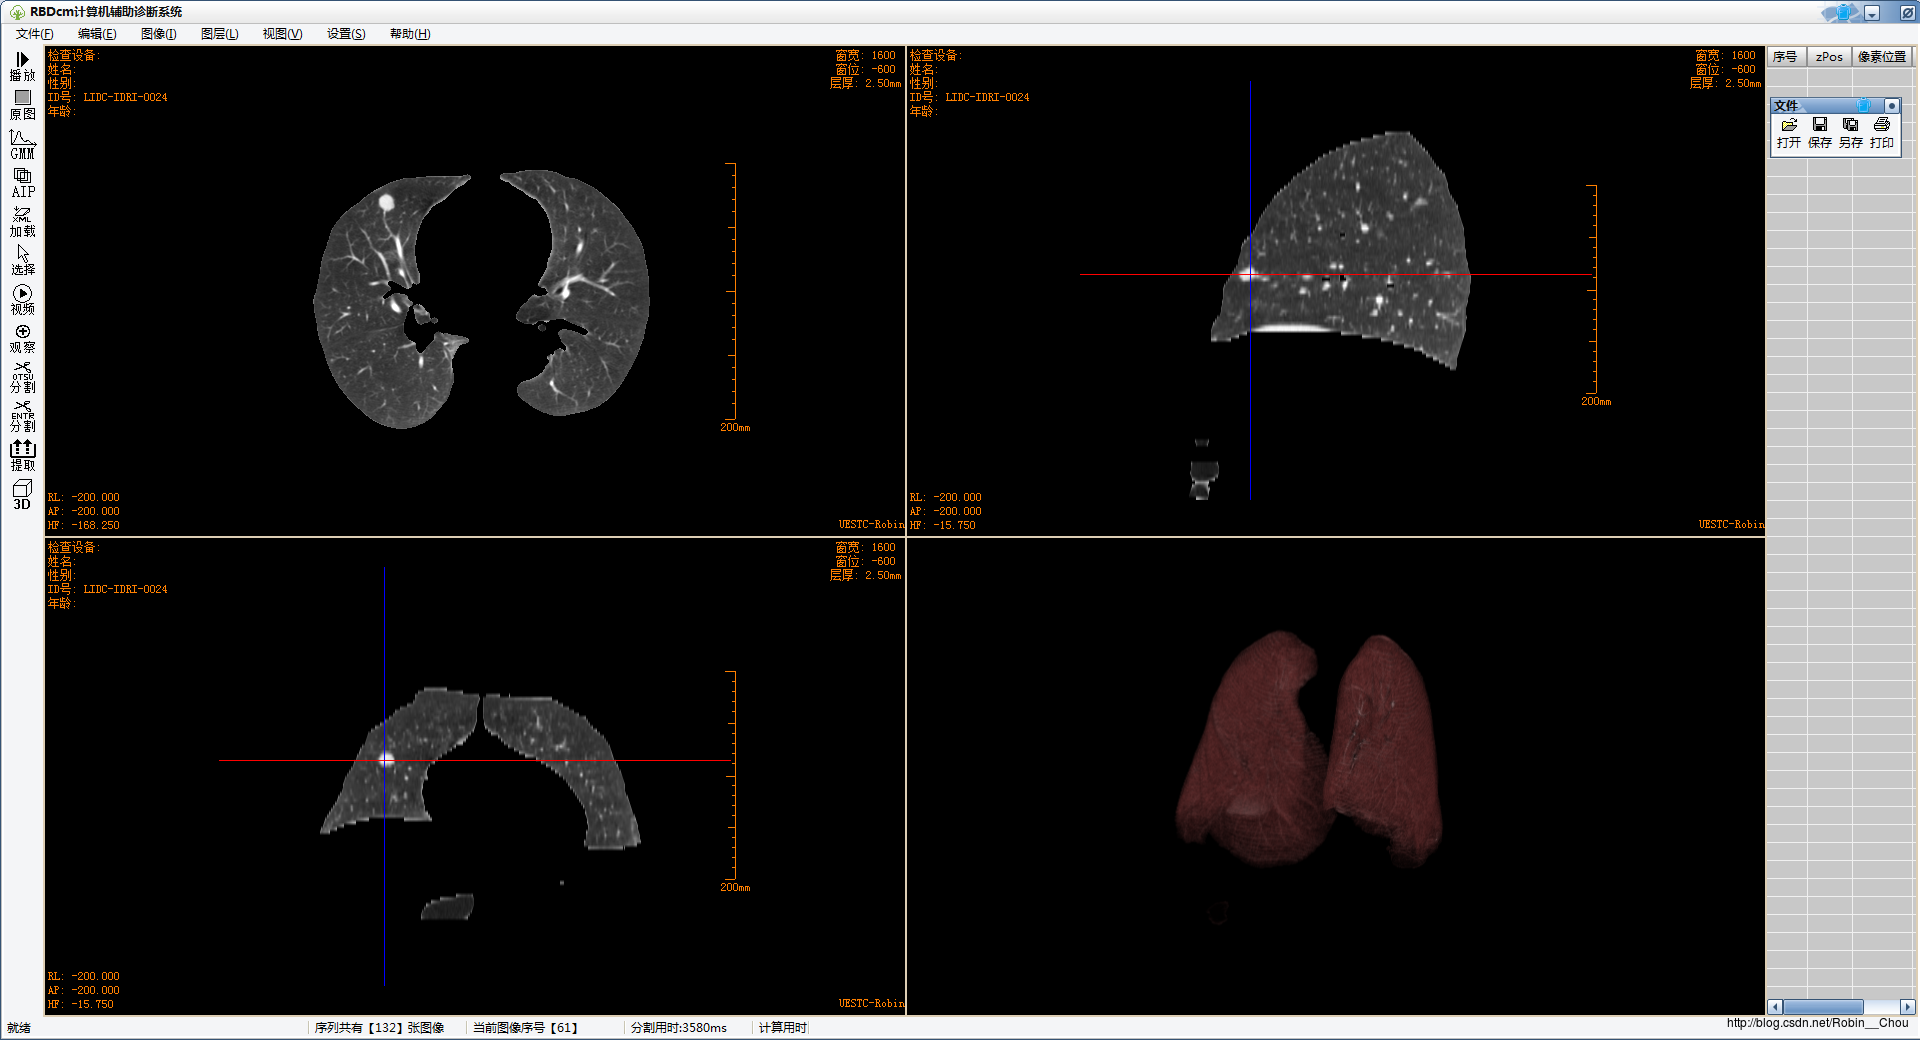Open the 设置(S) menu
1920x1040 pixels.
point(346,34)
